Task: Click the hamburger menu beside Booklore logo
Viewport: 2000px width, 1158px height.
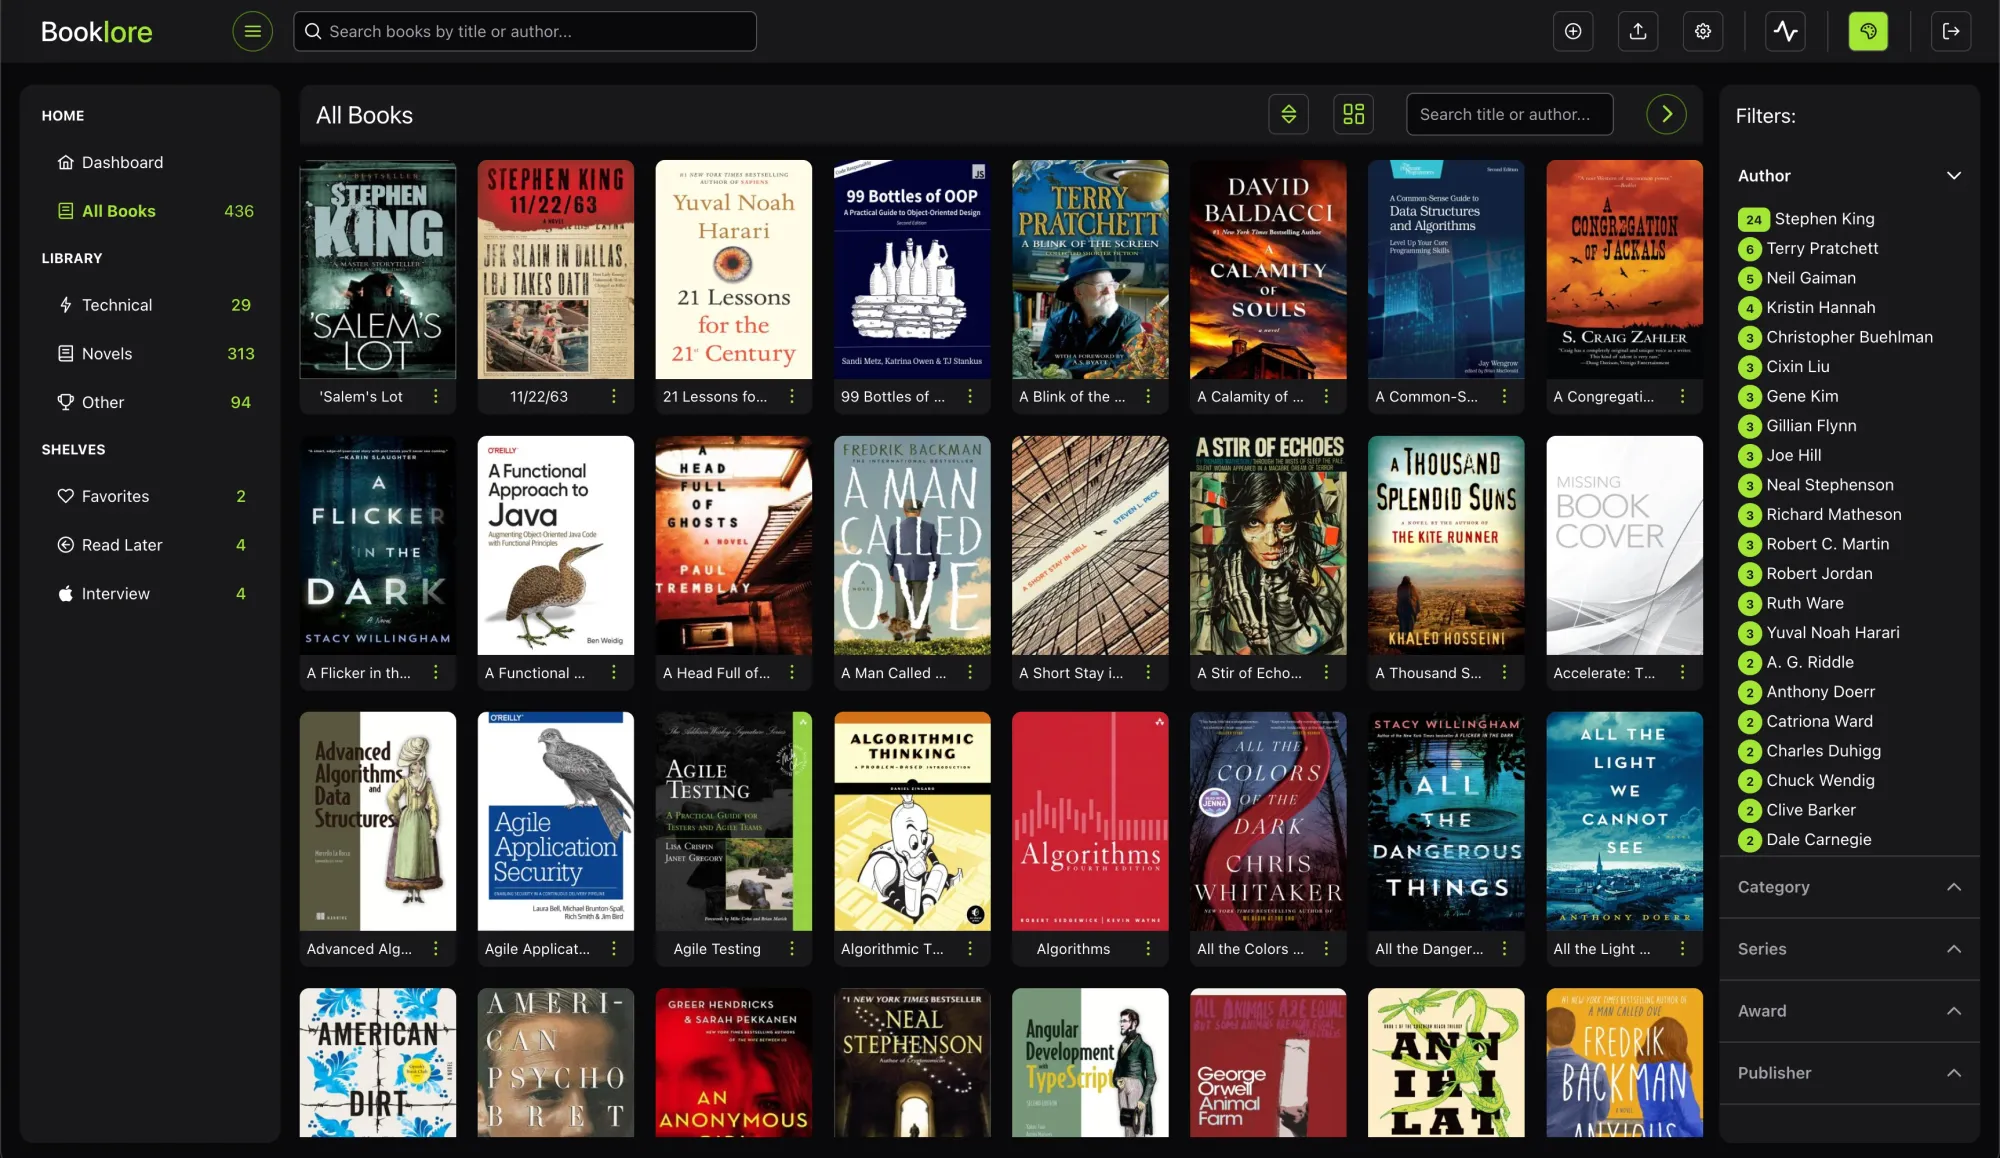Action: tap(252, 31)
